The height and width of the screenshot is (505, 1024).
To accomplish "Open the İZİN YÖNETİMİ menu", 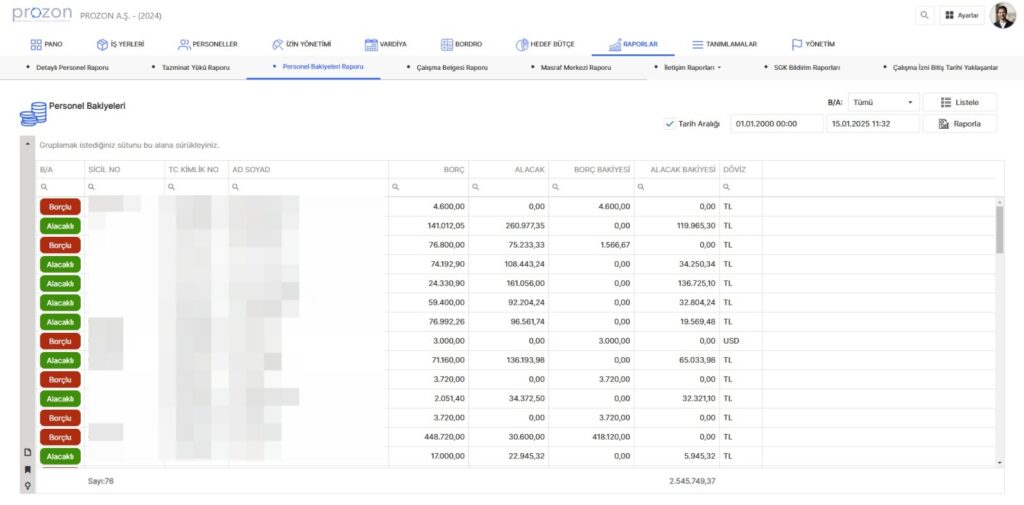I will pos(301,44).
